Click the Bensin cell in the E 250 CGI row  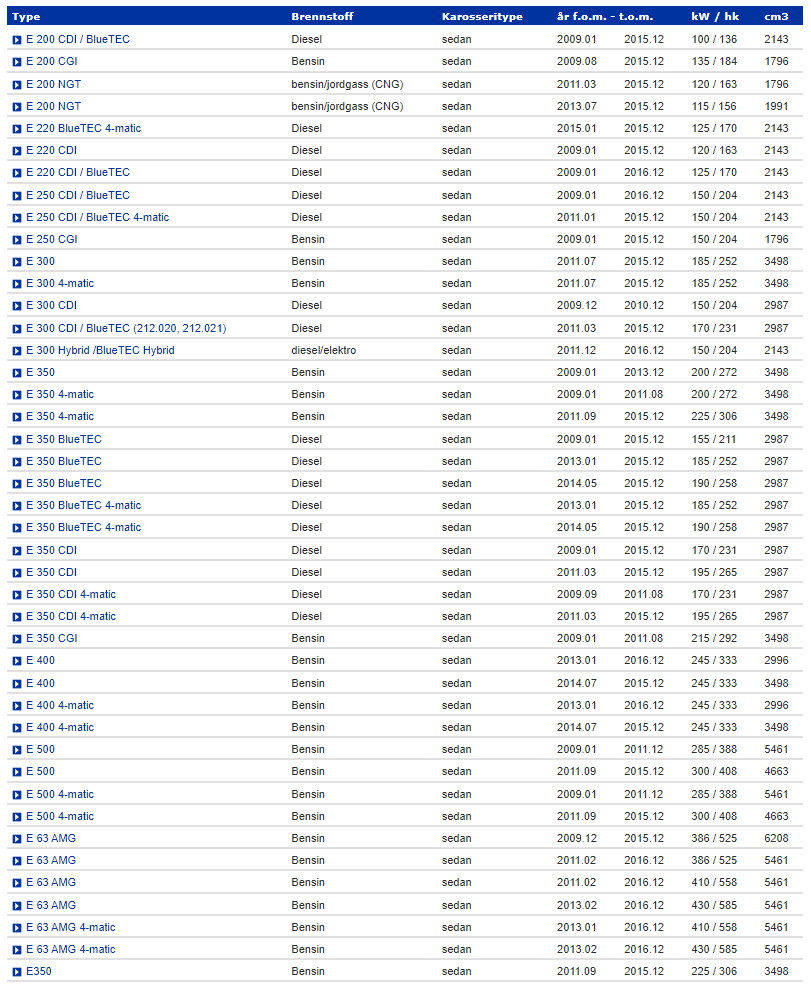pyautogui.click(x=308, y=239)
